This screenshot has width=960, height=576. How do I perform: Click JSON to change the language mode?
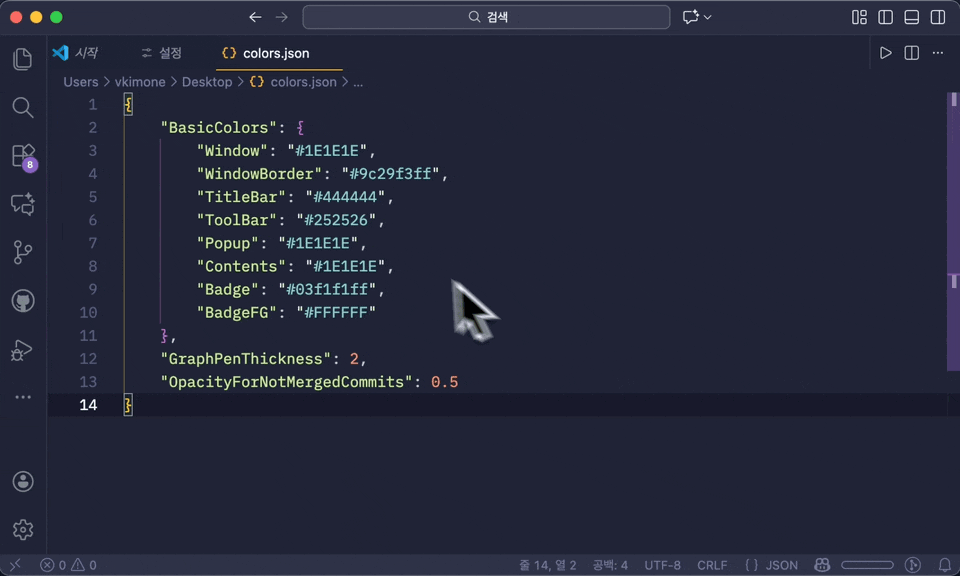pyautogui.click(x=781, y=564)
